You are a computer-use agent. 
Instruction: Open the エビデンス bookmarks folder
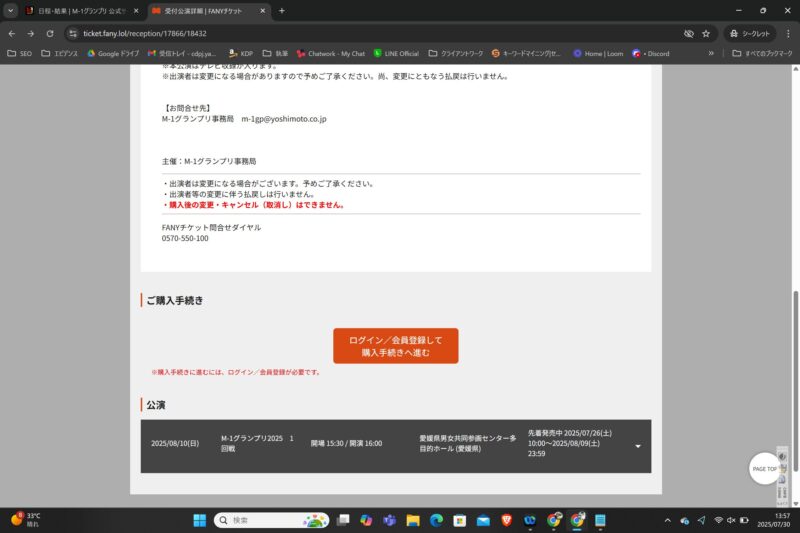[x=59, y=54]
